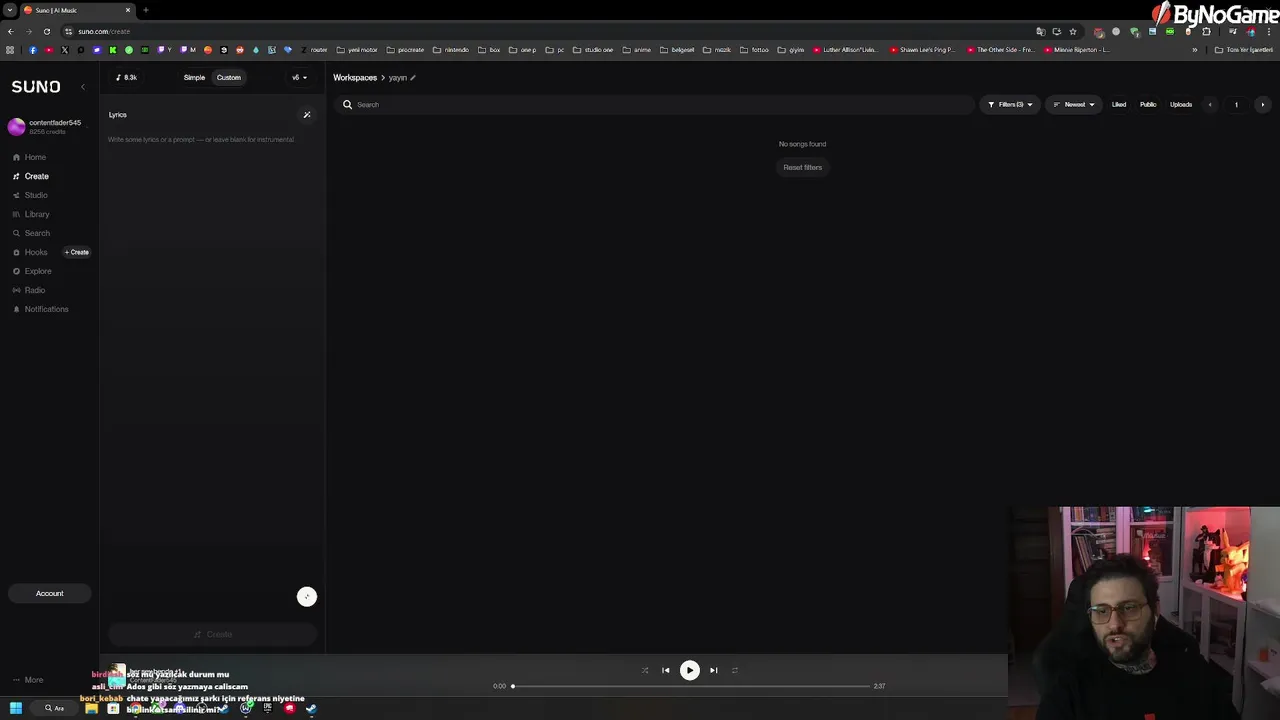Skip to next track in player
Viewport: 1280px width, 720px height.
[713, 670]
